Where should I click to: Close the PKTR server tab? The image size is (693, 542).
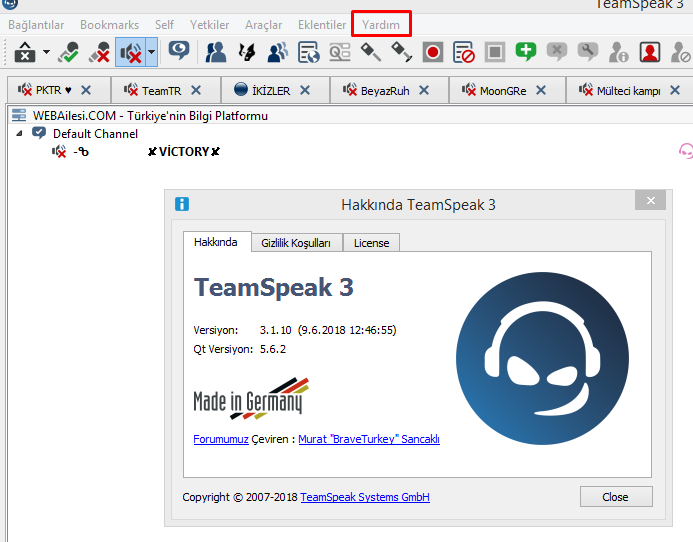[x=86, y=90]
